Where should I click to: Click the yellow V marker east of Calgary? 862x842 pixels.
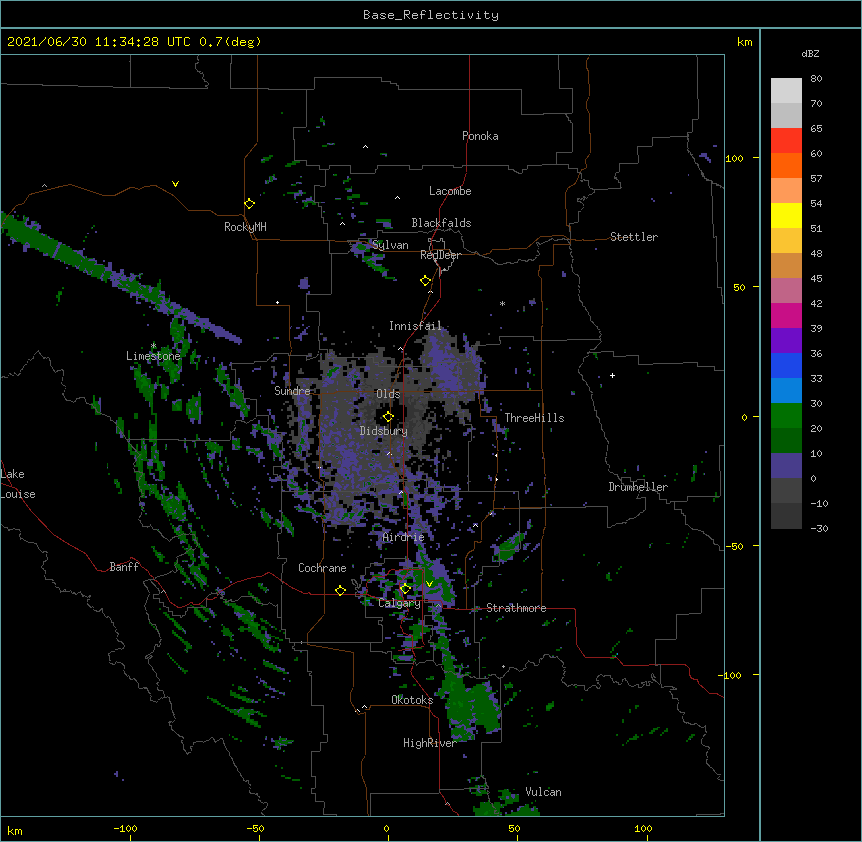[429, 584]
